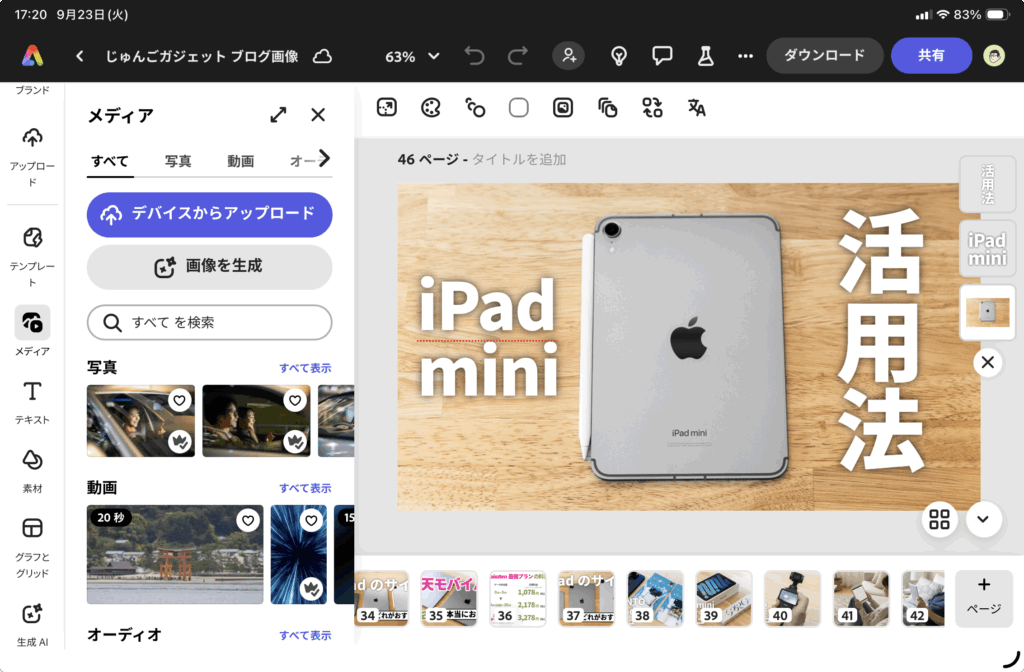This screenshot has height=672, width=1024.
Task: Click the invite collaborator icon
Action: [x=569, y=56]
